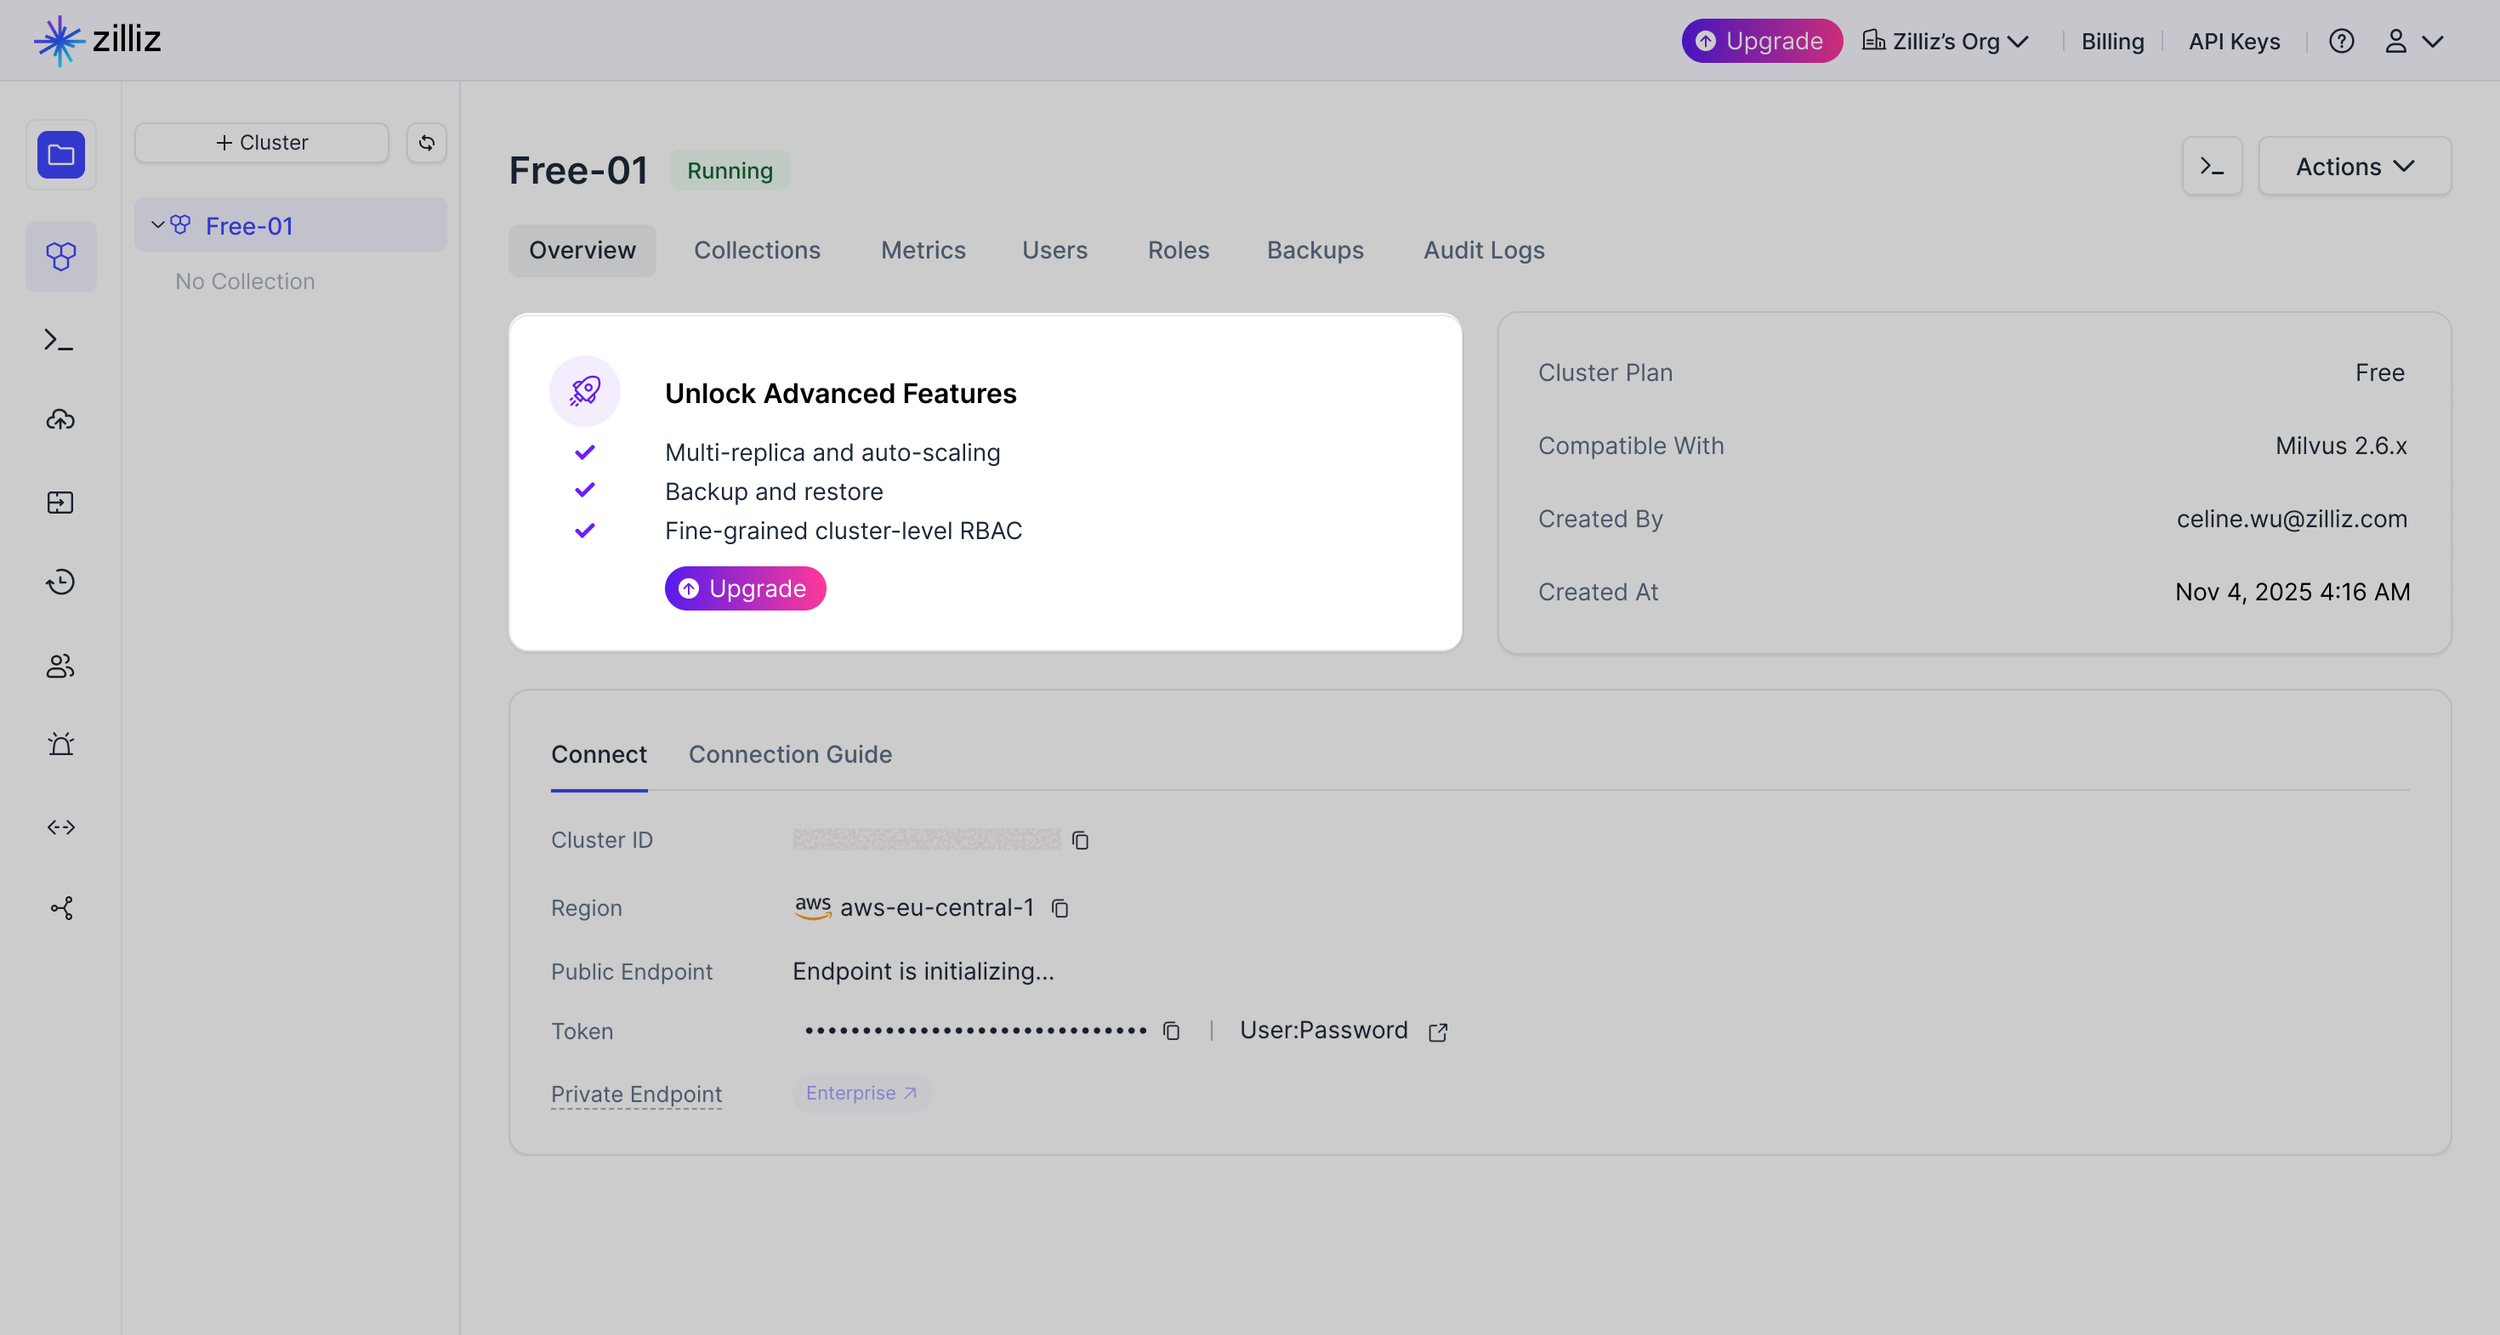The image size is (2500, 1335).
Task: Expand the Actions dropdown
Action: pyautogui.click(x=2354, y=167)
